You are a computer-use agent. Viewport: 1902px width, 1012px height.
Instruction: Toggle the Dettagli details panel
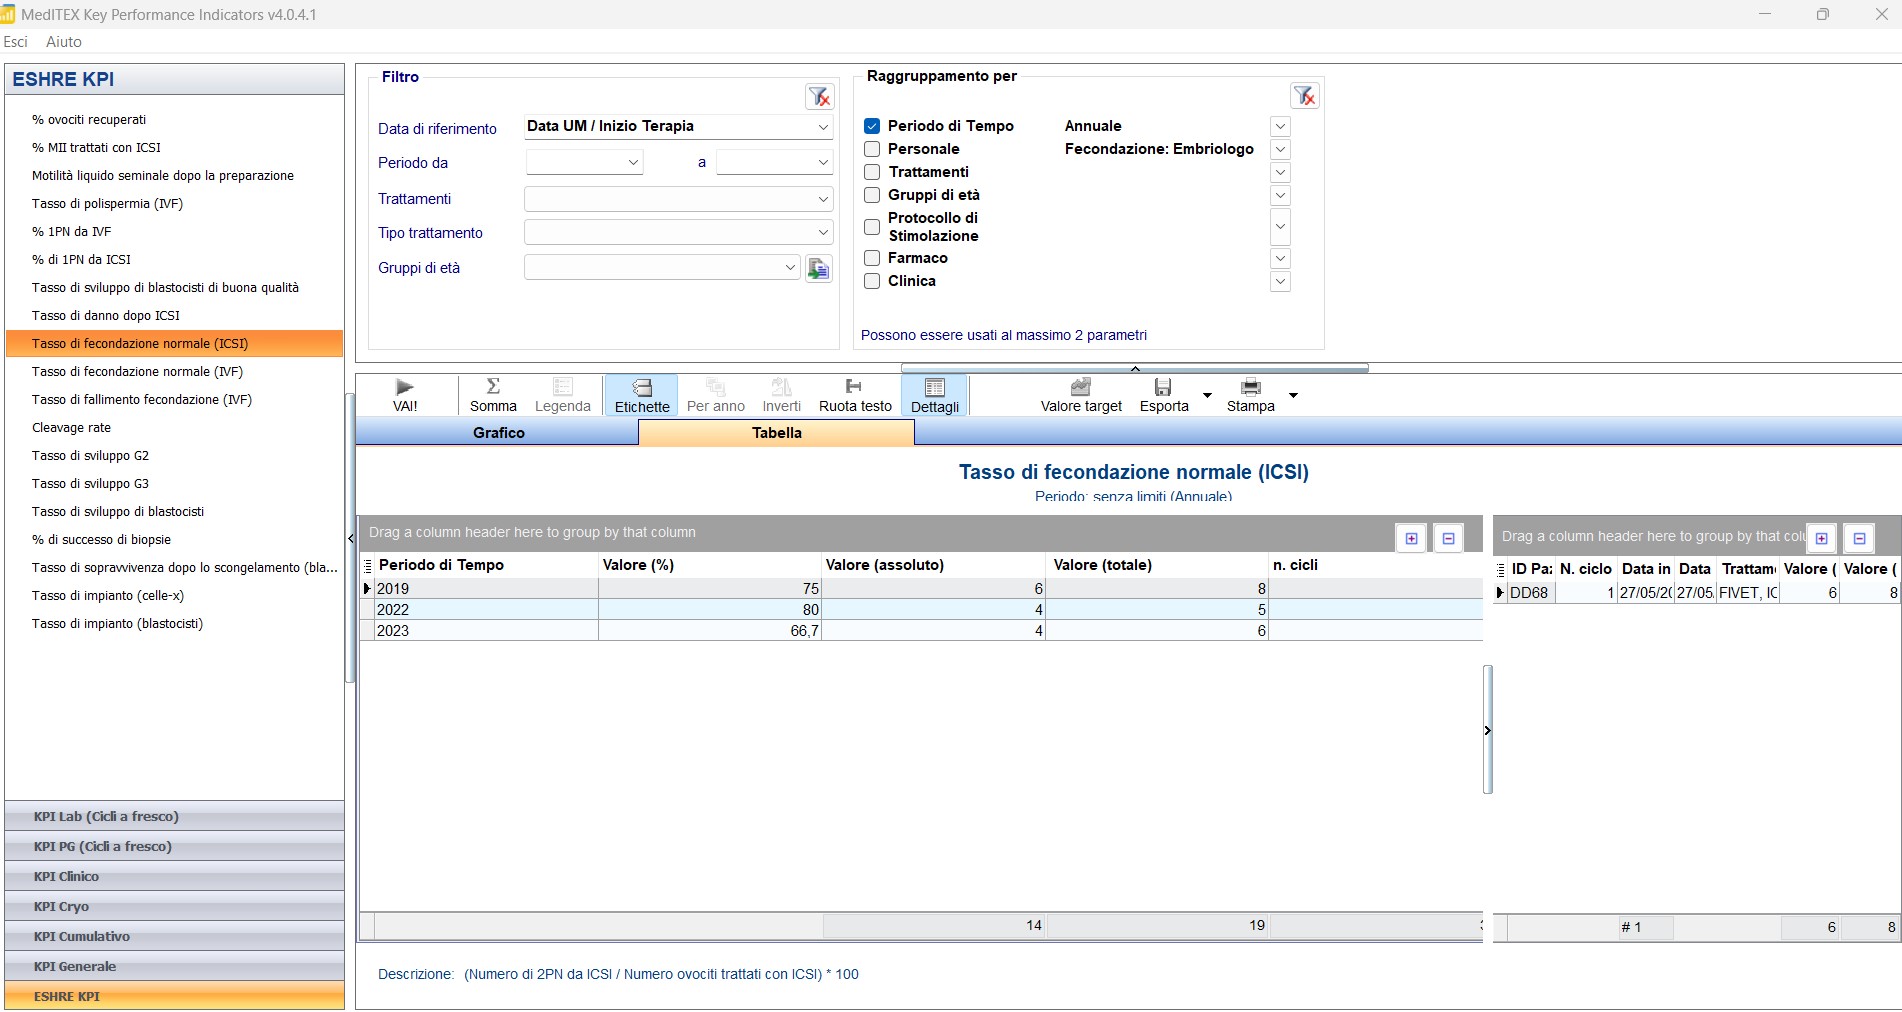(935, 396)
